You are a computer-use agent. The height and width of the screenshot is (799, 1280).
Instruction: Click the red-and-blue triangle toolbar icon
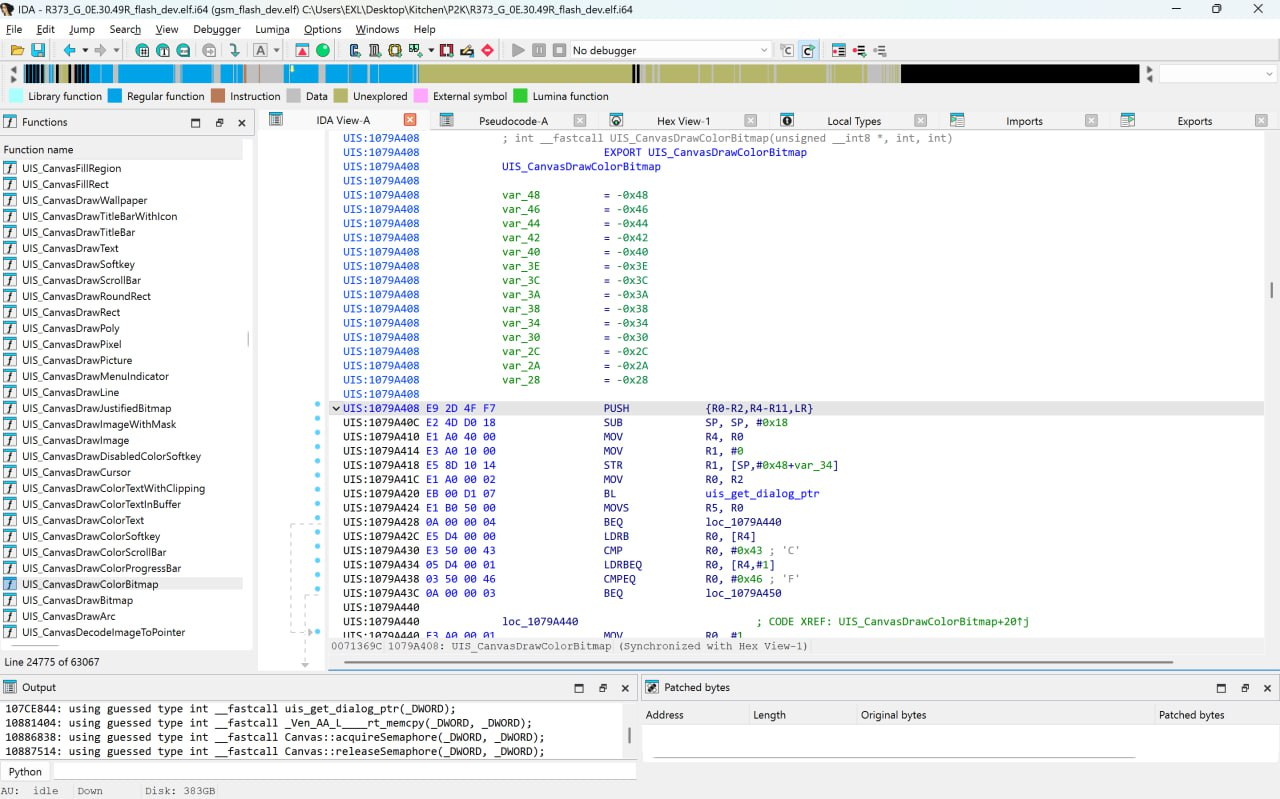tap(302, 50)
